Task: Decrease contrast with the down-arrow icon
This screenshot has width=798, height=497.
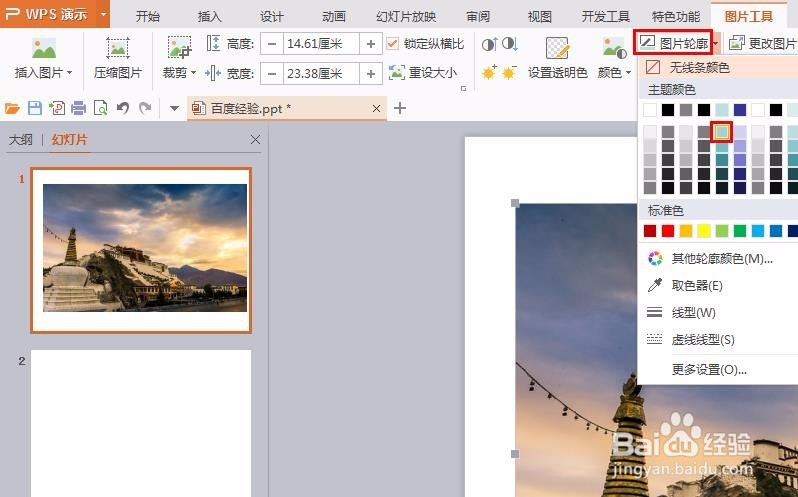Action: pos(509,44)
